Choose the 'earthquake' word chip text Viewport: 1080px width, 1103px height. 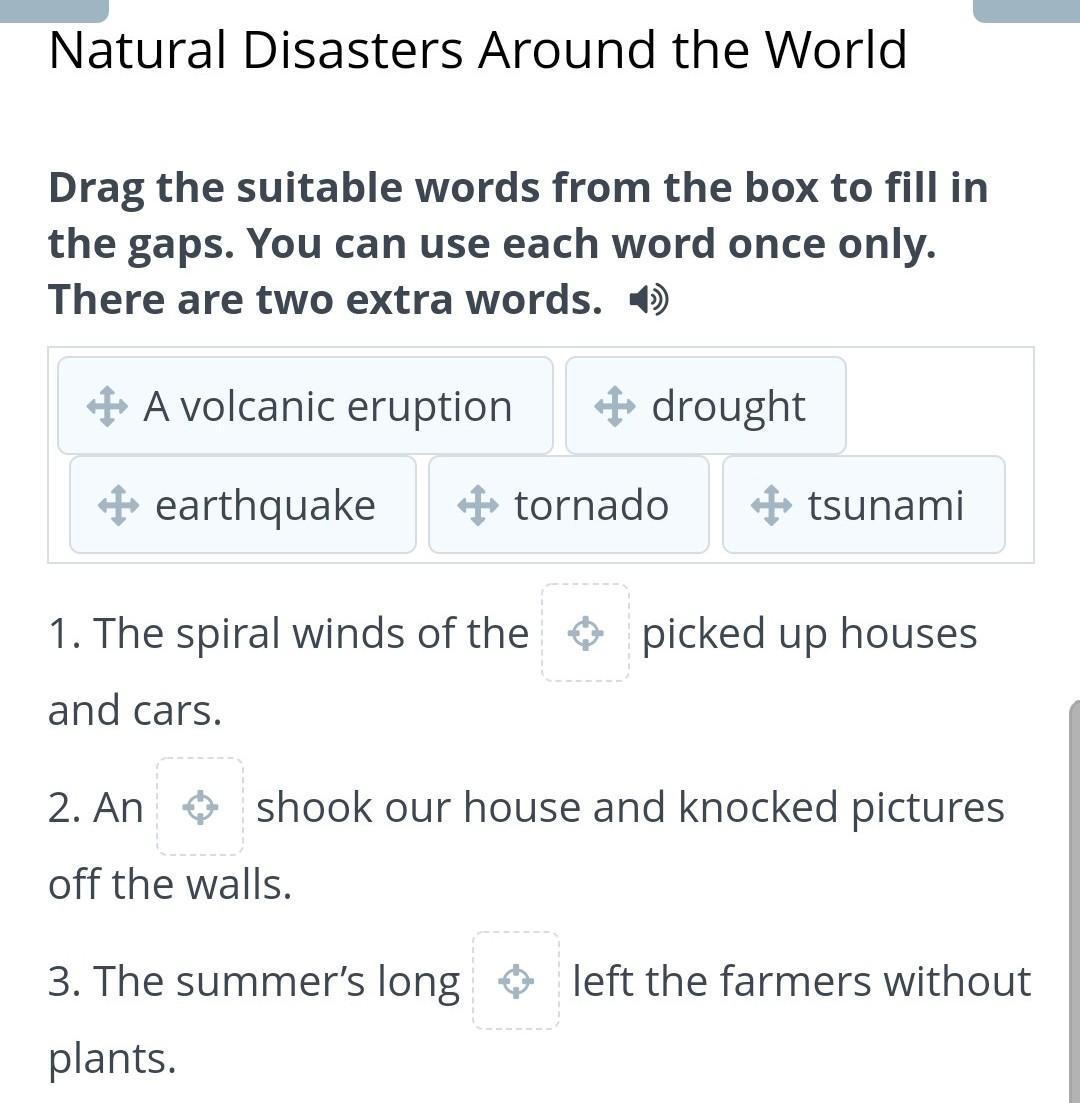(265, 506)
